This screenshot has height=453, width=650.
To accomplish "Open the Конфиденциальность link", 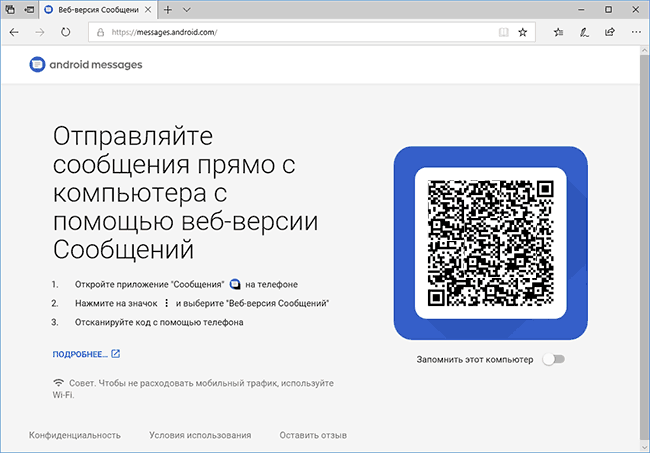I will [x=75, y=435].
